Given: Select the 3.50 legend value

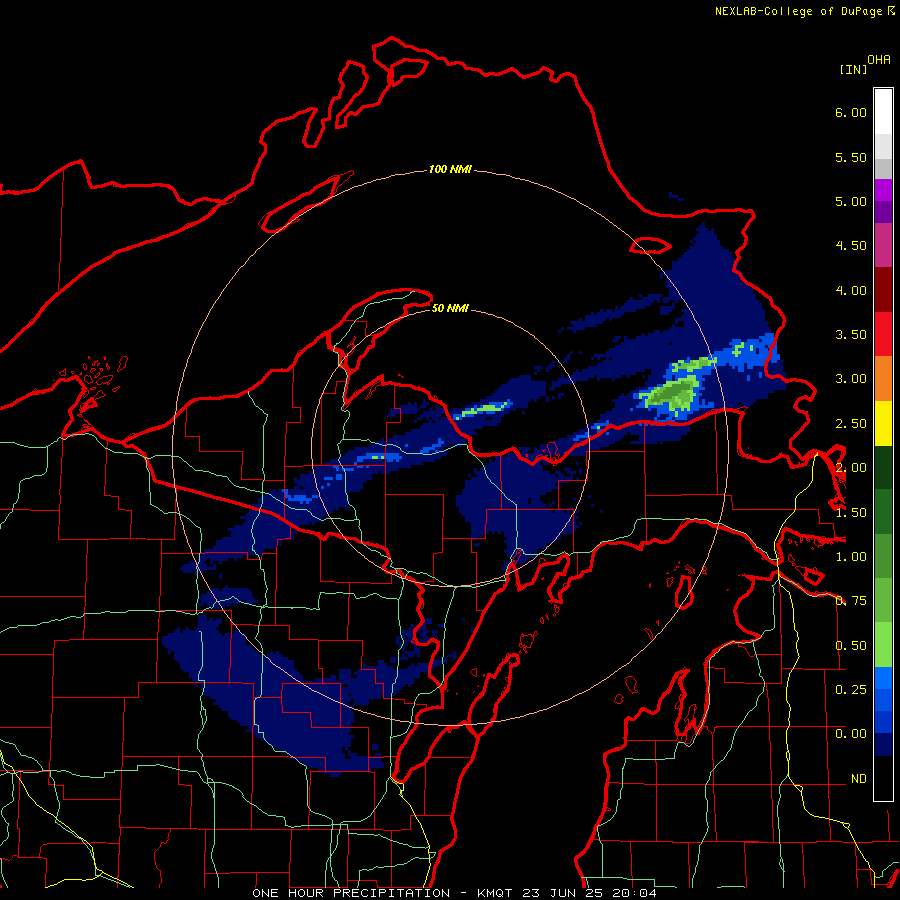Looking at the screenshot, I should pyautogui.click(x=851, y=335).
